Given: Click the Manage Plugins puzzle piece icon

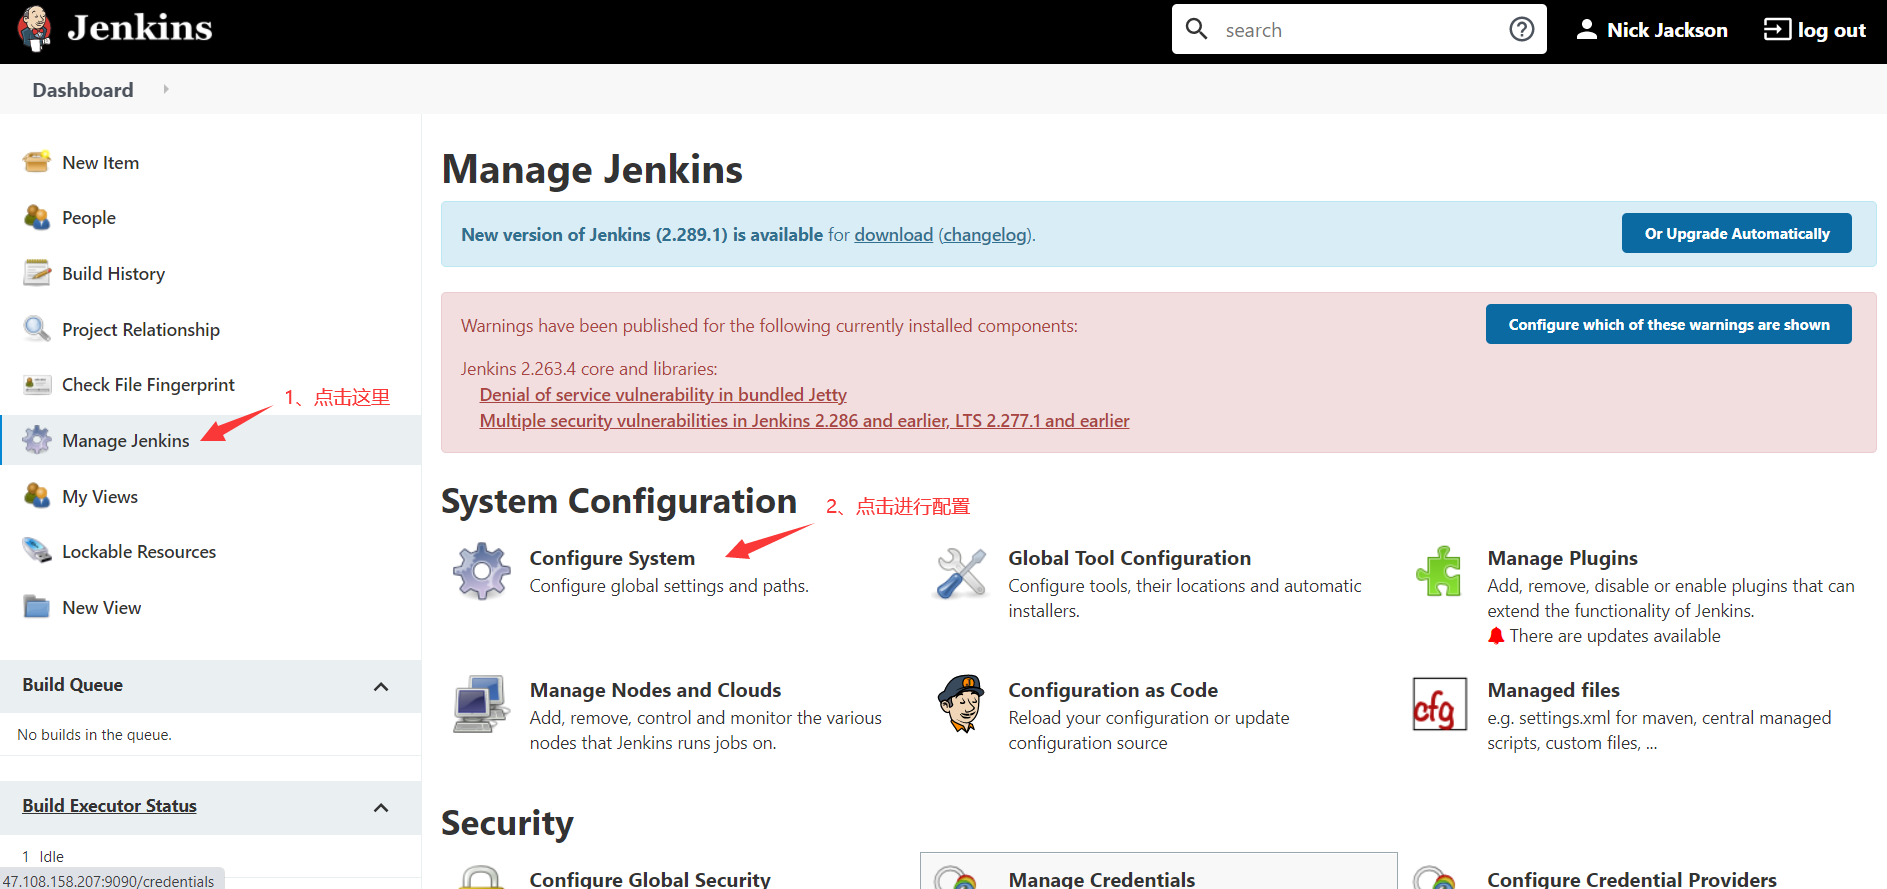Looking at the screenshot, I should (1439, 571).
